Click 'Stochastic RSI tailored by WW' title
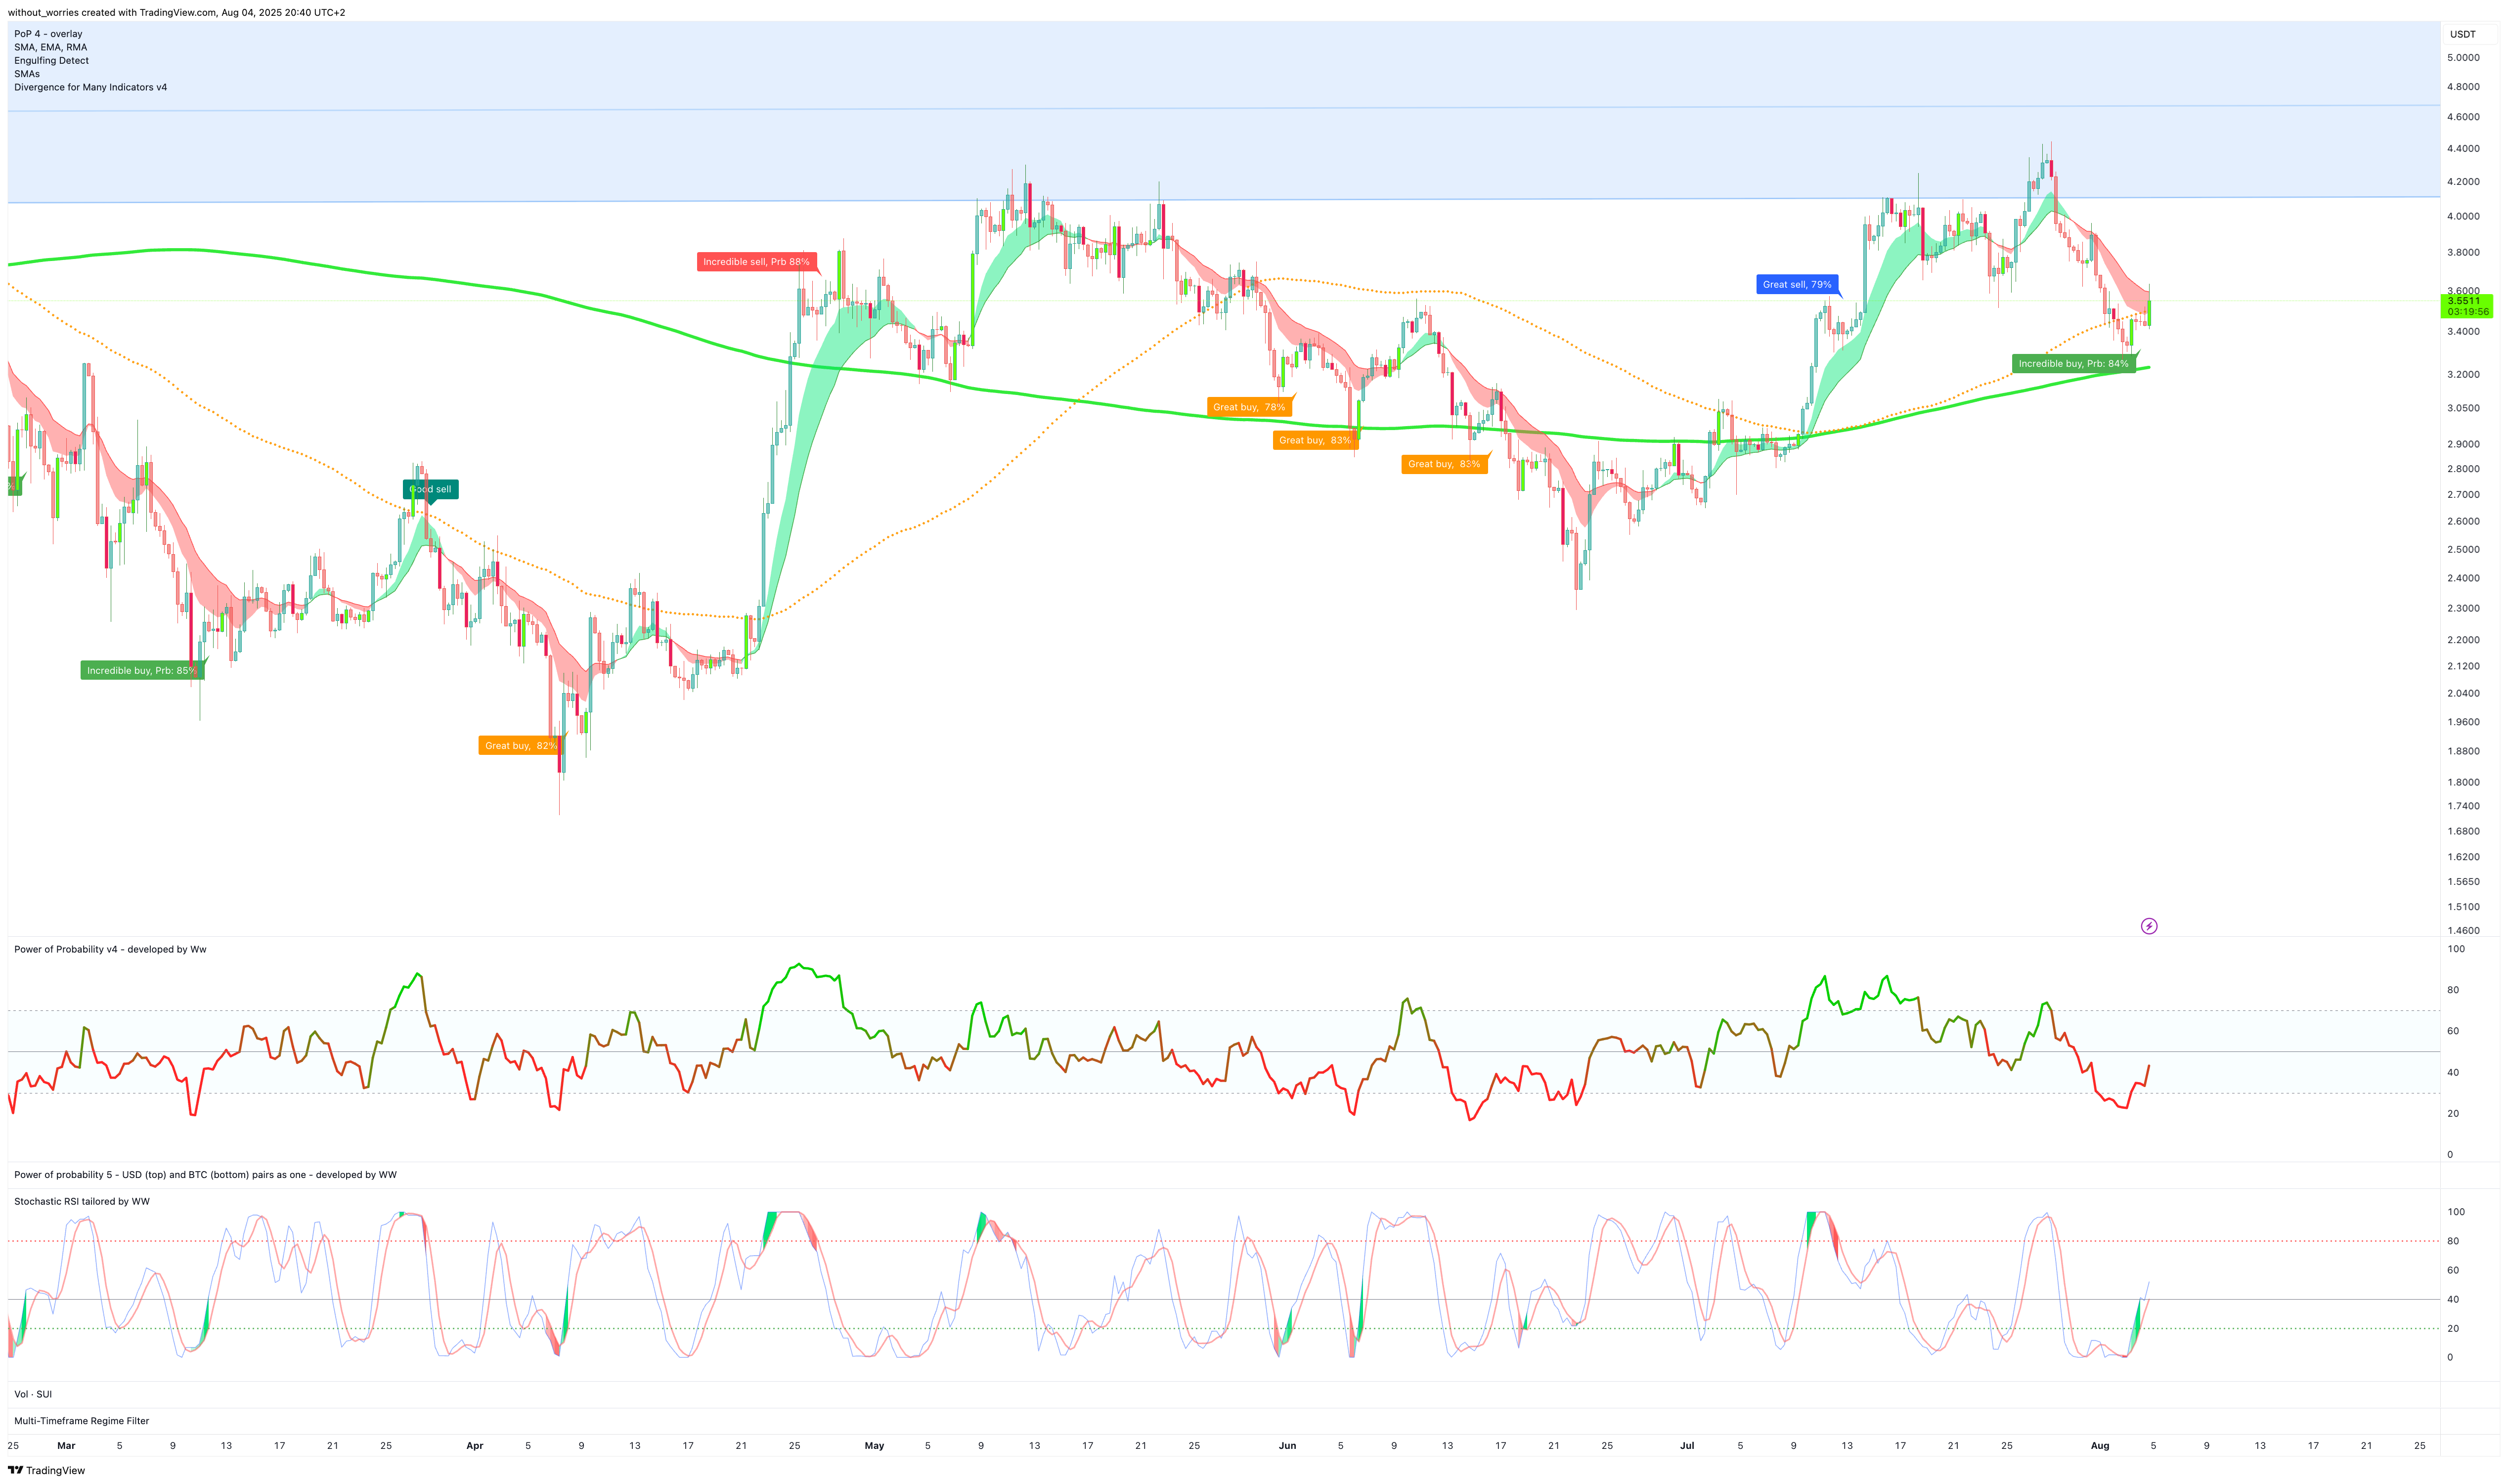Viewport: 2508px width, 1484px height. click(82, 1201)
